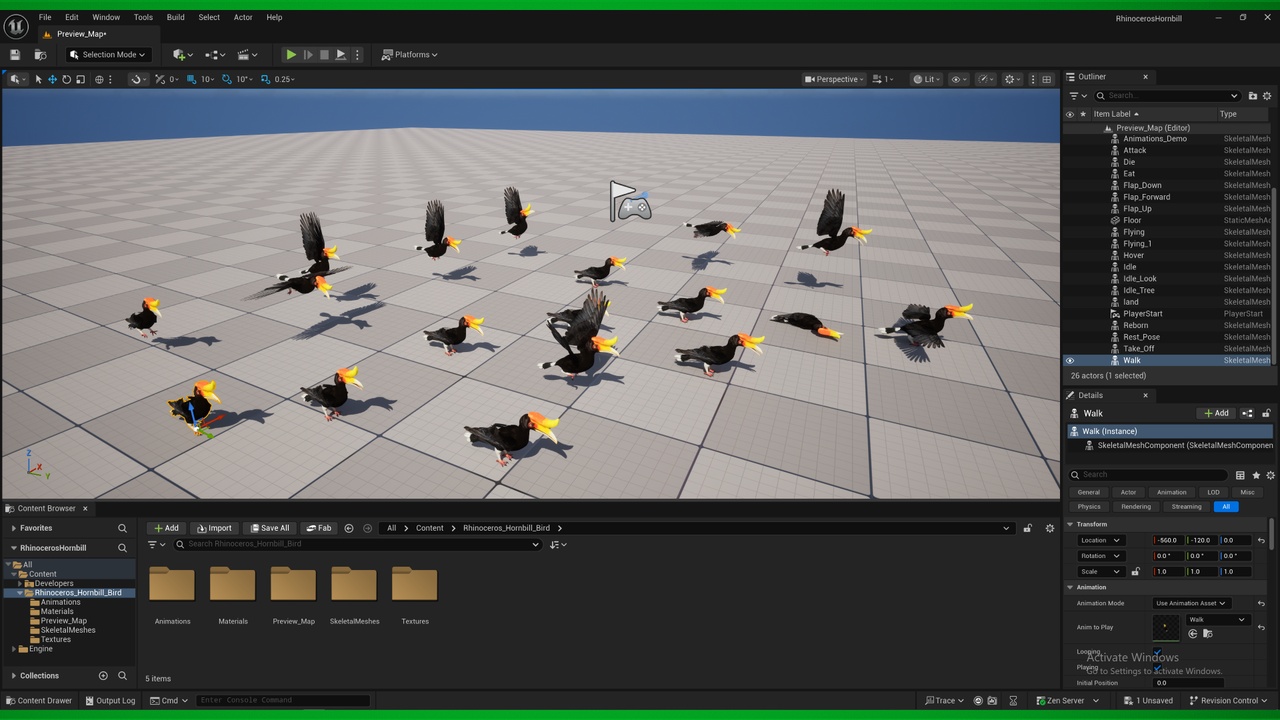The image size is (1280, 720).
Task: Start Play in Editor with green play button
Action: point(291,55)
